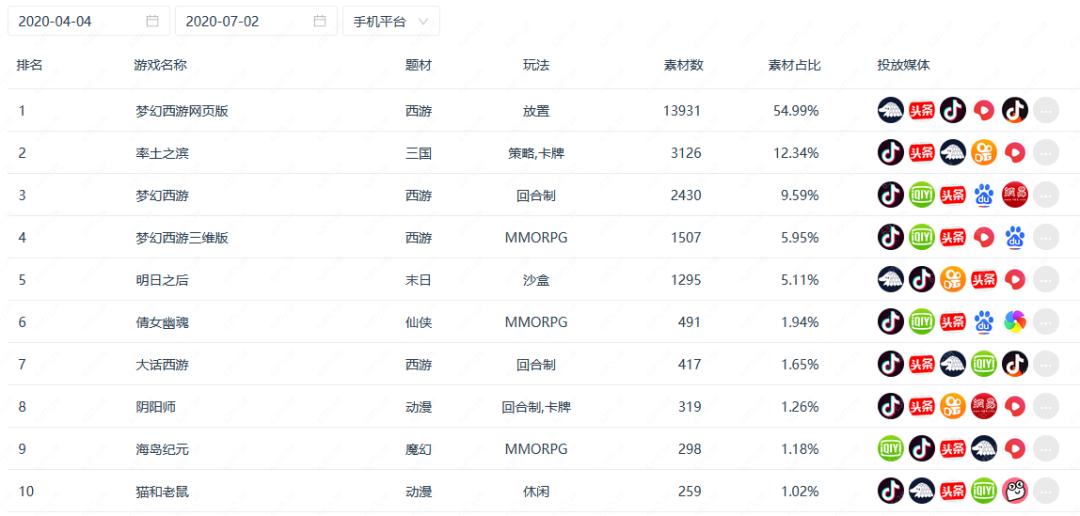This screenshot has height=516, width=1080.
Task: Click the 素材占比 column header
Action: point(794,65)
